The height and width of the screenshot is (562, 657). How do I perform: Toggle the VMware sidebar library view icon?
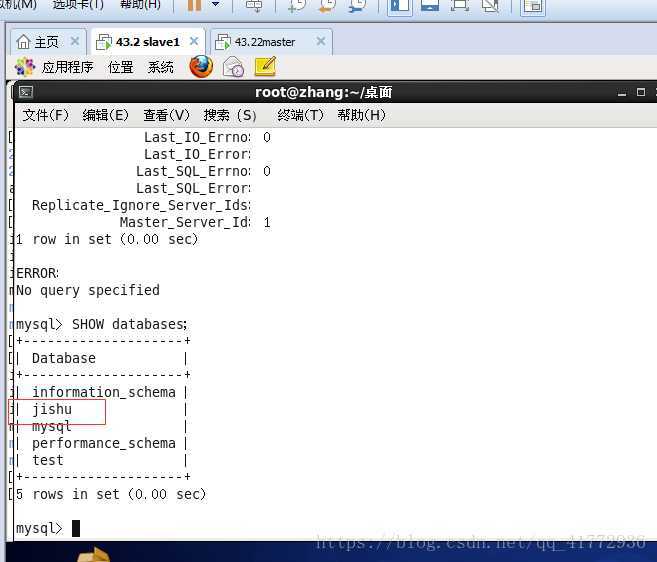(x=399, y=6)
